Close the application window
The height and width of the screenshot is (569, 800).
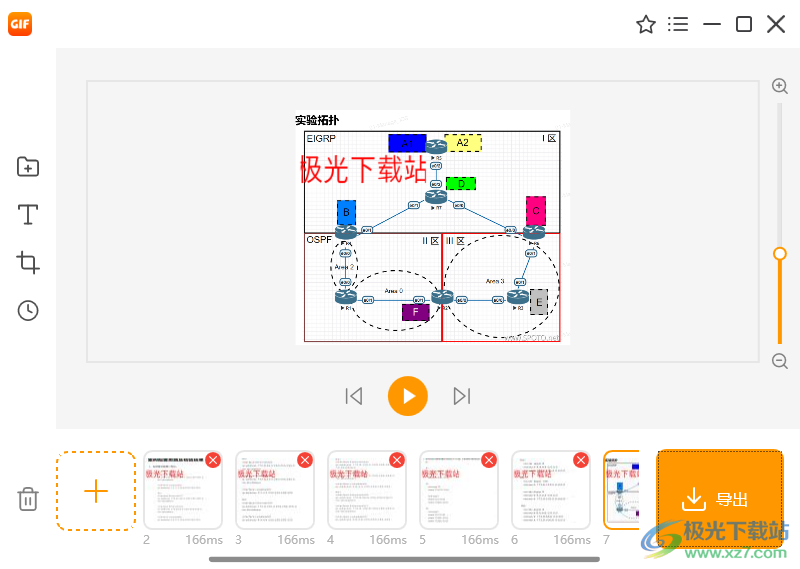click(776, 24)
